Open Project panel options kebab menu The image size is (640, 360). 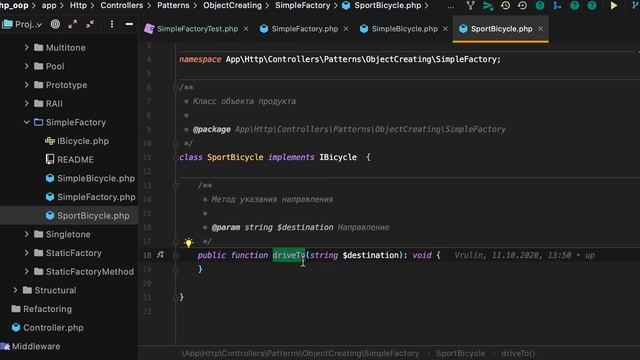(x=111, y=24)
